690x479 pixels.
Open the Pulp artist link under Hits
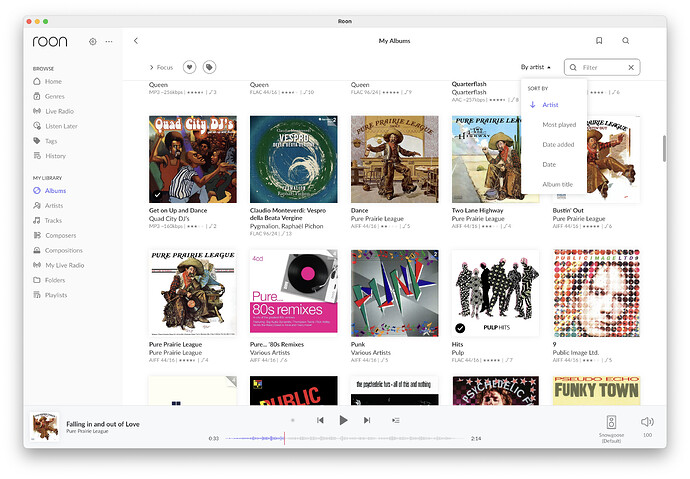(458, 353)
